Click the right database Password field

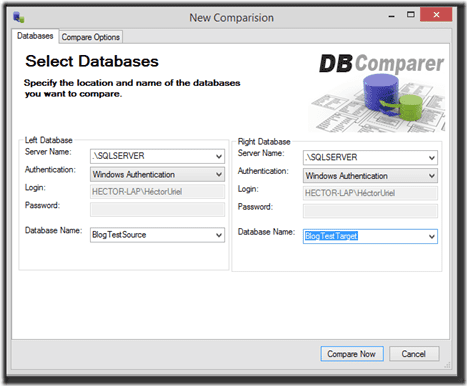pyautogui.click(x=370, y=211)
